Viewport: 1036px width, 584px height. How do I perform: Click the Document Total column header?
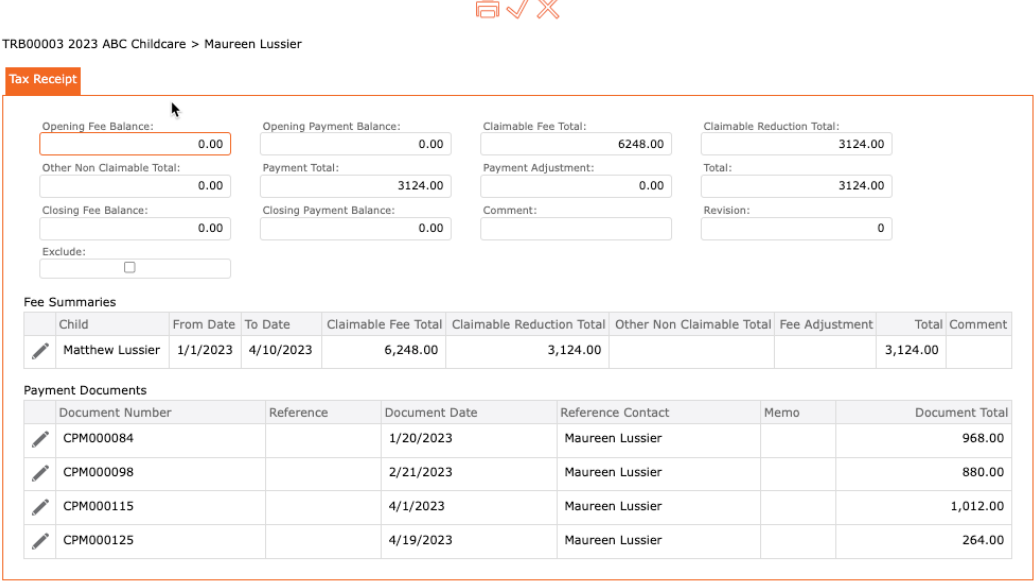tap(924, 412)
